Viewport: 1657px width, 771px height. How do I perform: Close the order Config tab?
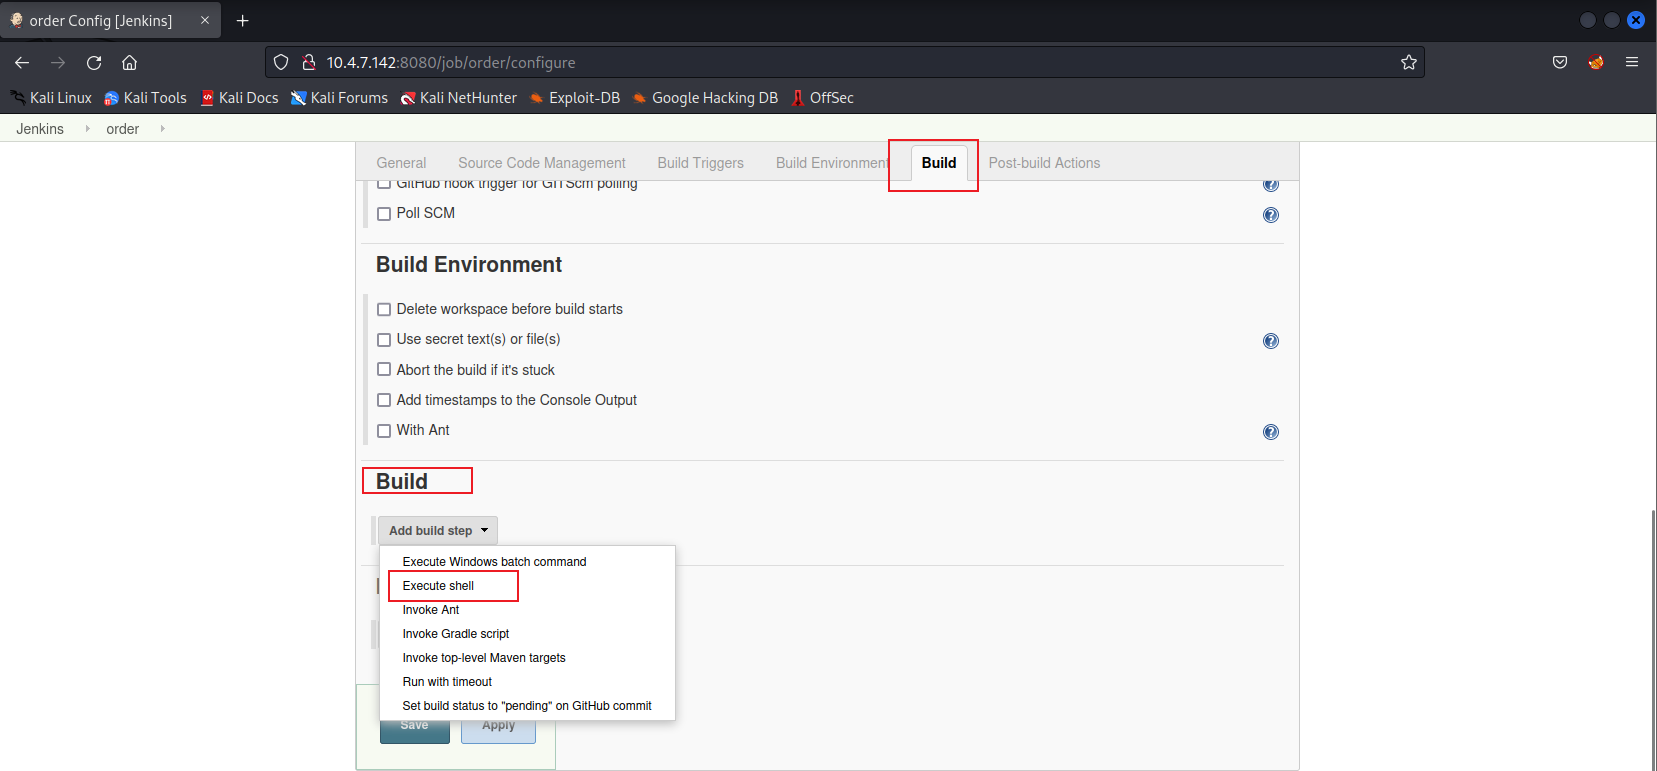pyautogui.click(x=205, y=20)
